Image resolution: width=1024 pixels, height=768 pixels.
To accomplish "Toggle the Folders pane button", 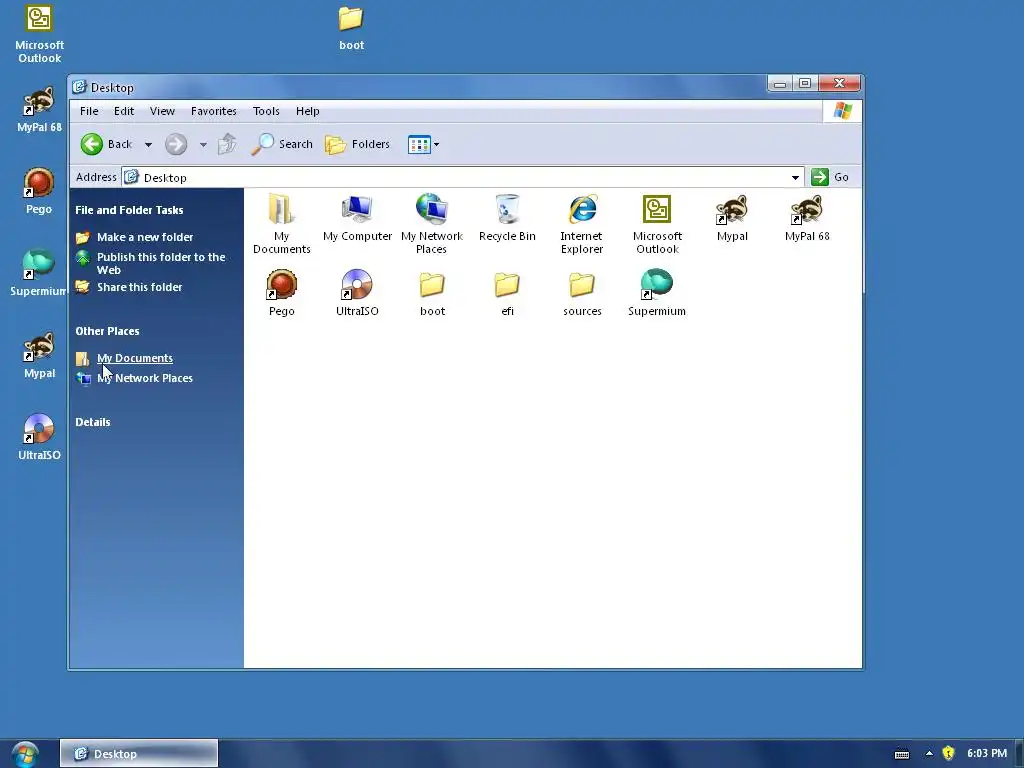I will tap(357, 144).
